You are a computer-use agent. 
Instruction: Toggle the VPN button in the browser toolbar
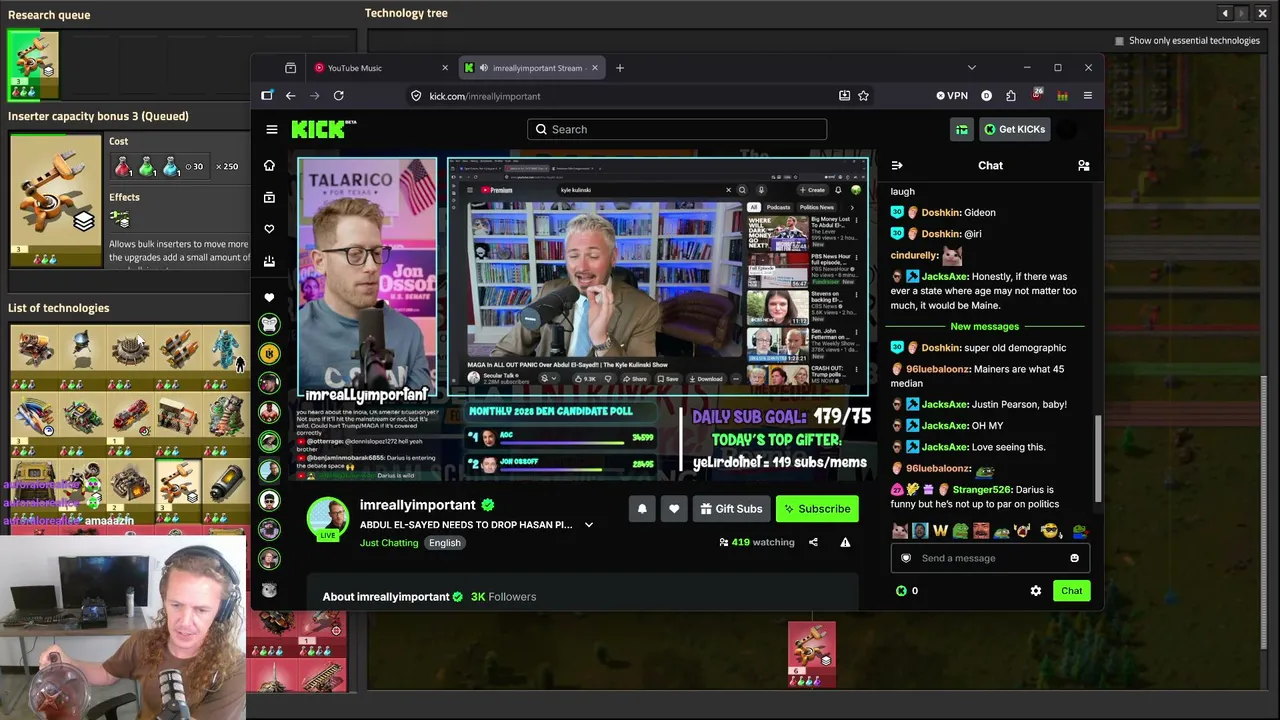pos(951,96)
